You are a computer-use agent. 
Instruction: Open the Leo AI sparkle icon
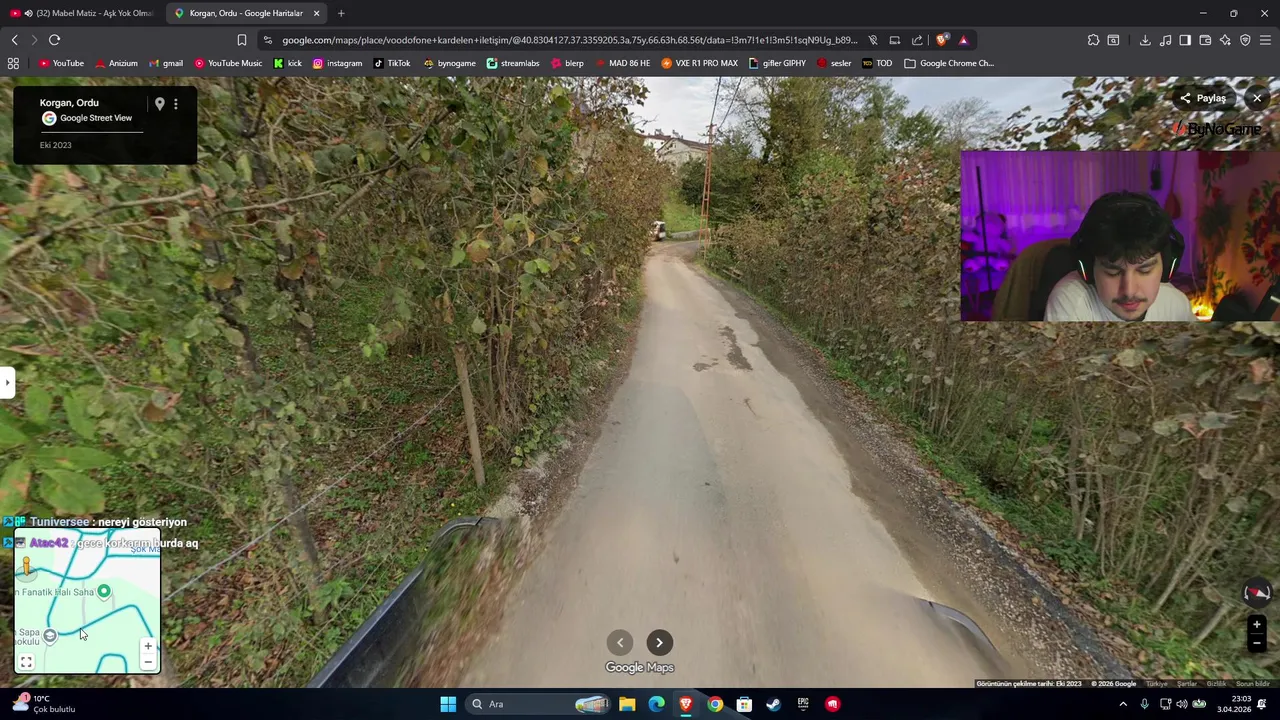1225,40
